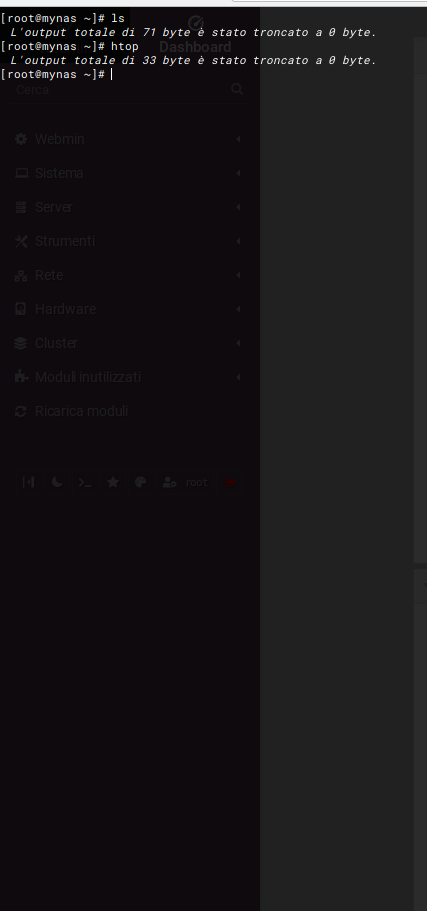Viewport: 427px width, 911px height.
Task: Open favorites with the star icon
Action: point(113,482)
